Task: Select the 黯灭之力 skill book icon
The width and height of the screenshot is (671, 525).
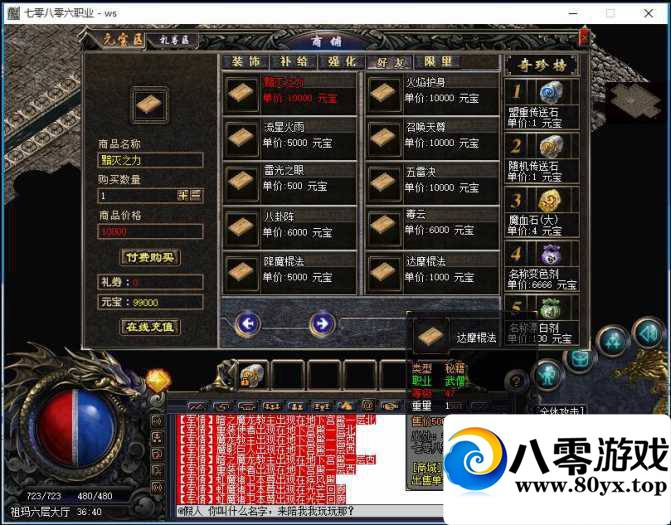Action: point(241,93)
